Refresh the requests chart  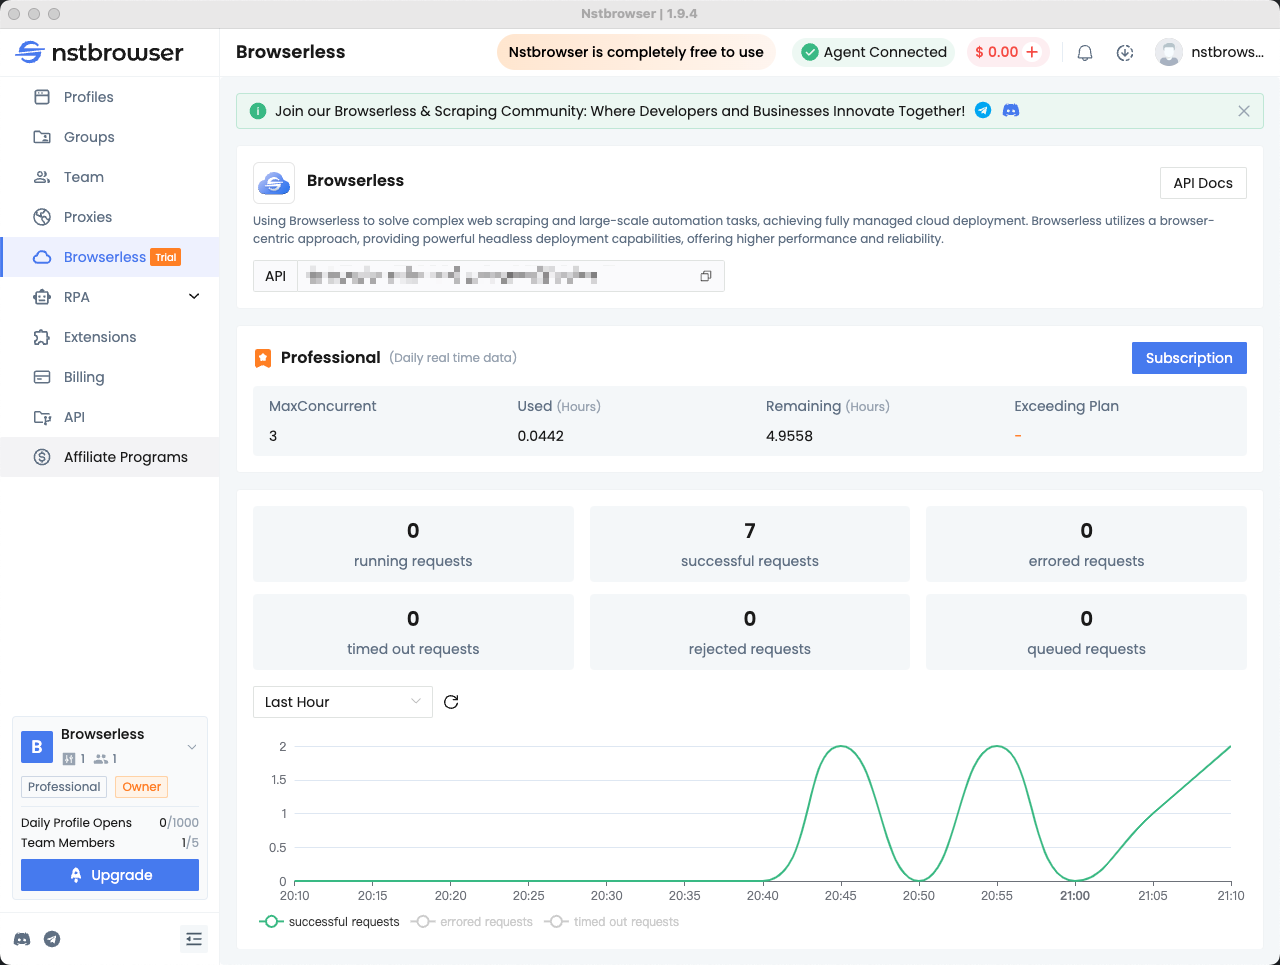(x=451, y=702)
